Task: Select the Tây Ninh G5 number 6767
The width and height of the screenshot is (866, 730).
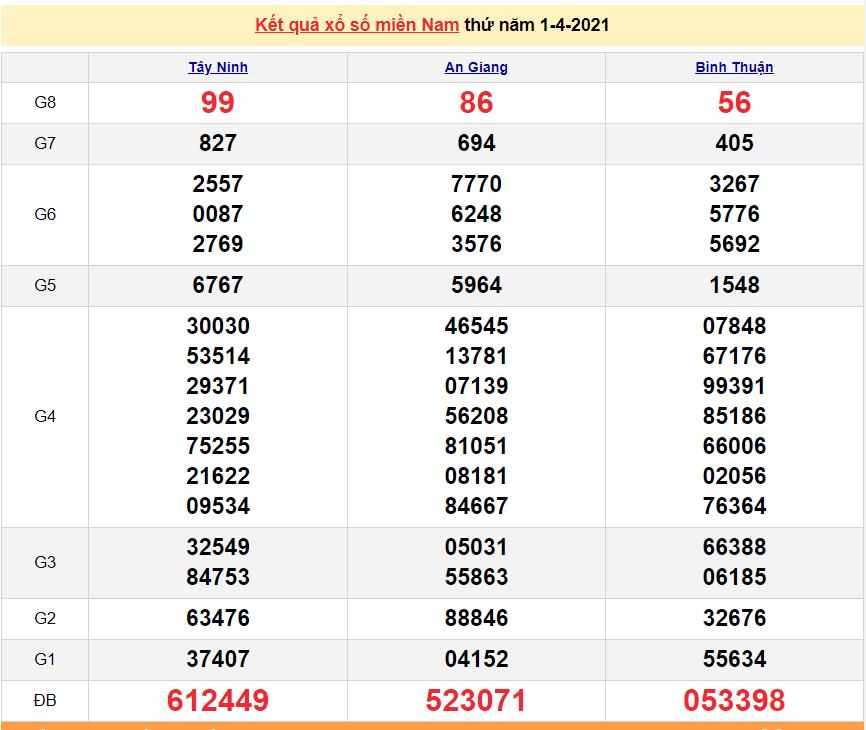Action: (x=218, y=286)
